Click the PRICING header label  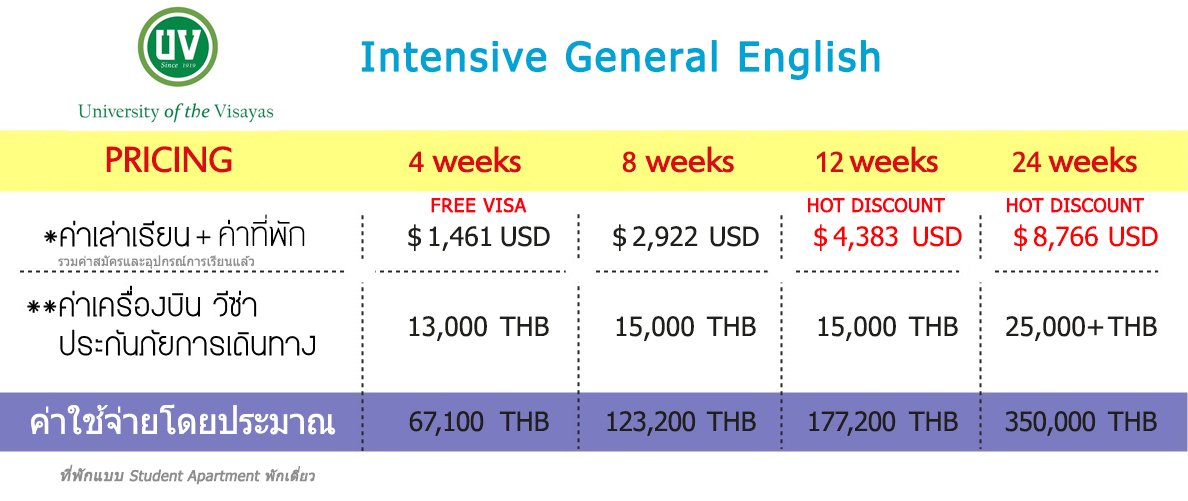coord(169,160)
